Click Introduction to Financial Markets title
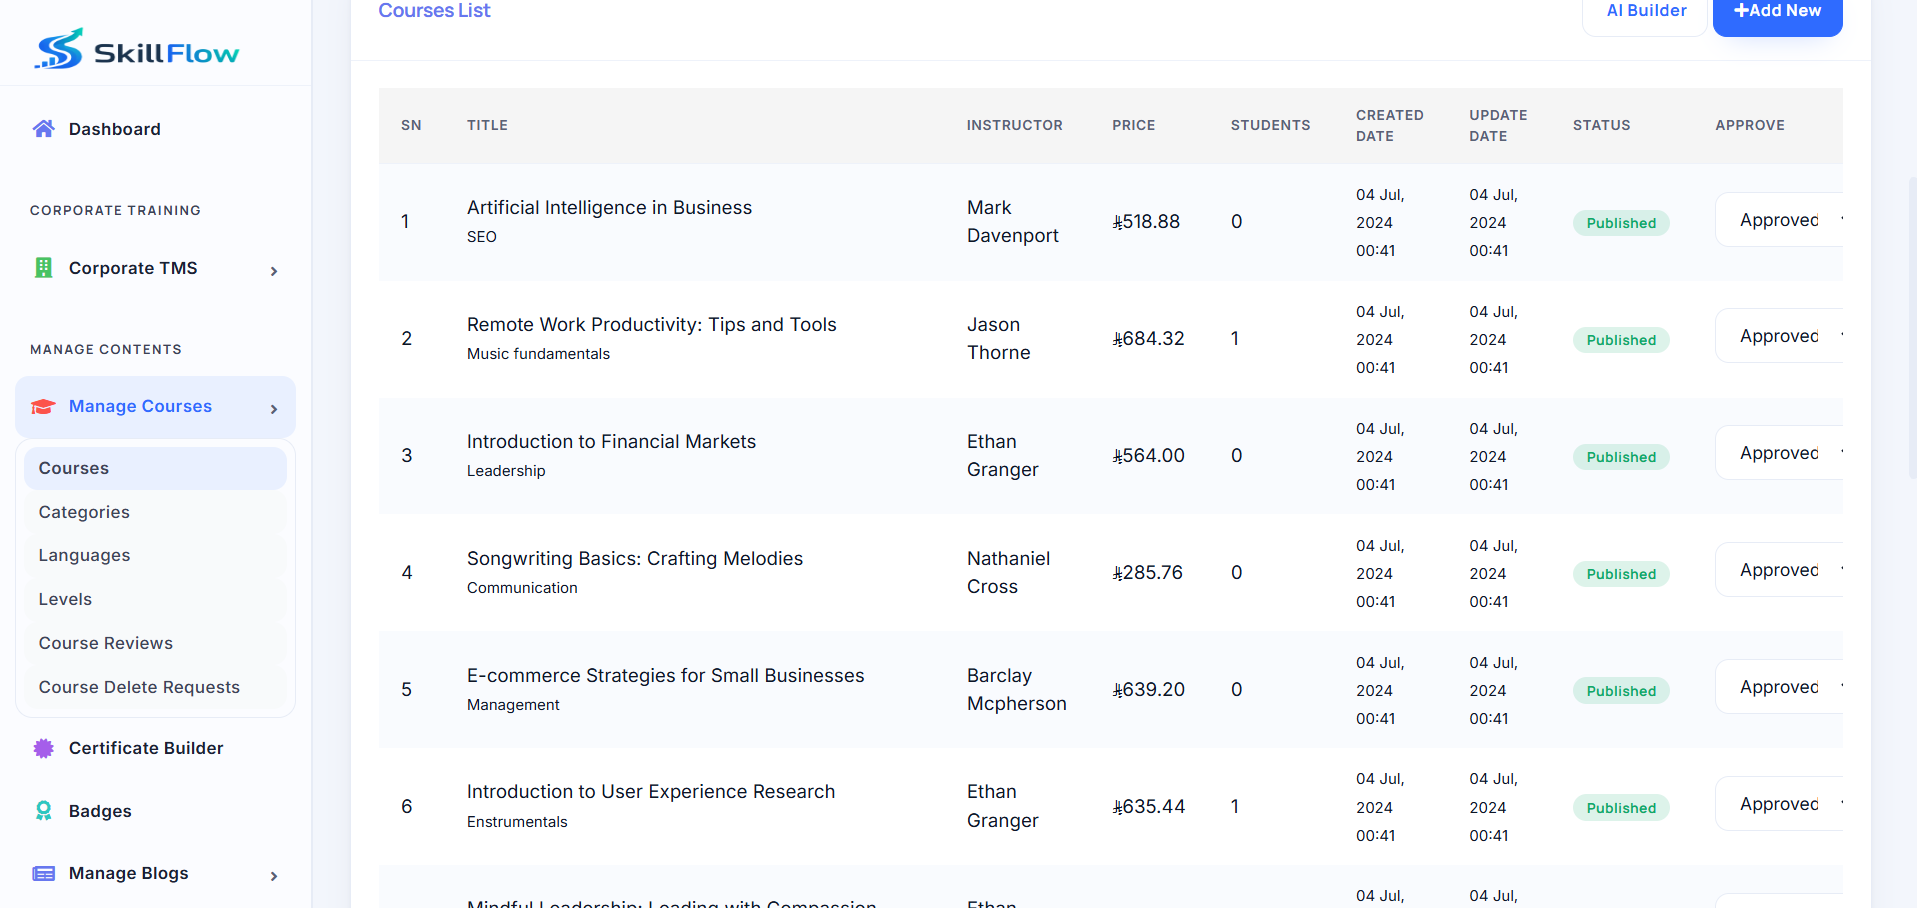The height and width of the screenshot is (908, 1917). (611, 441)
